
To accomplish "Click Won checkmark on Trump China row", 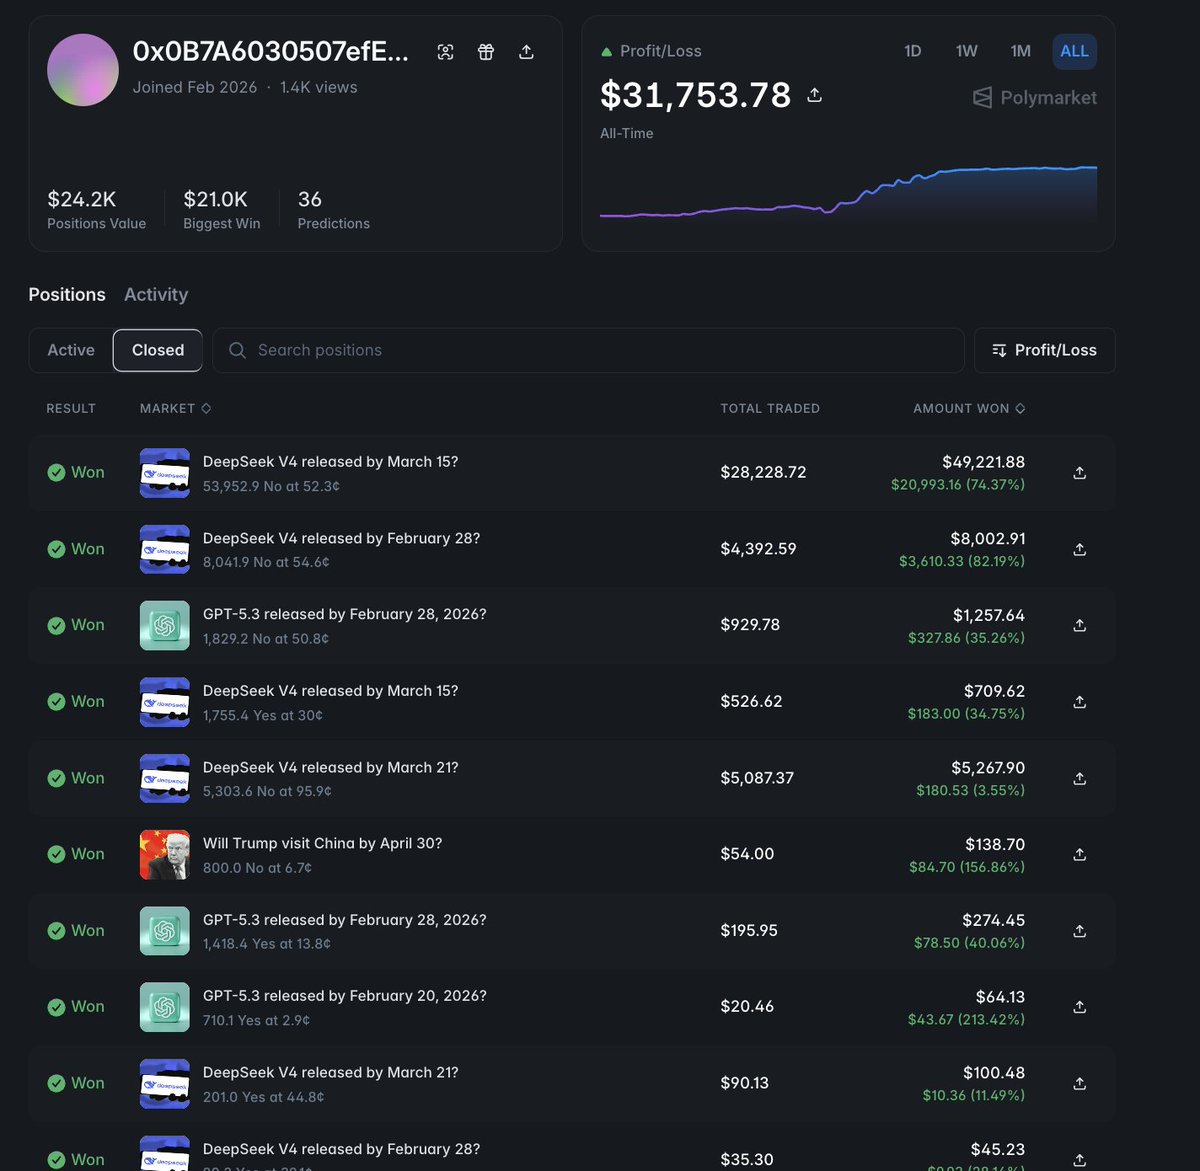I will (x=56, y=854).
